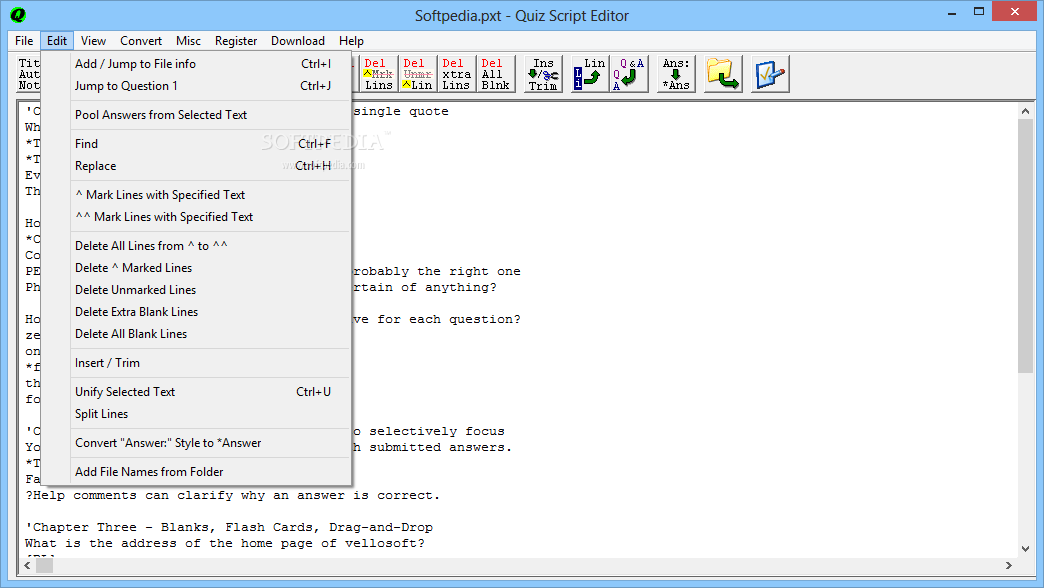Screen dimensions: 1044x588
Task: Click the vertical scrollbar down arrow
Action: pos(1025,549)
